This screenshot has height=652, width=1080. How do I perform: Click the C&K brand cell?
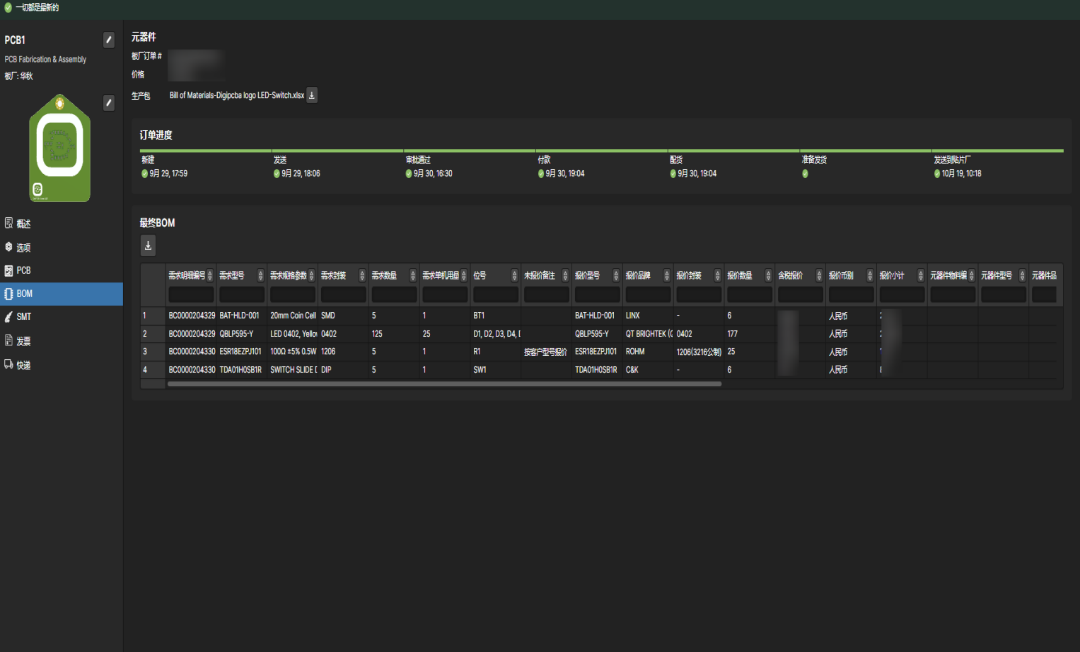click(648, 370)
